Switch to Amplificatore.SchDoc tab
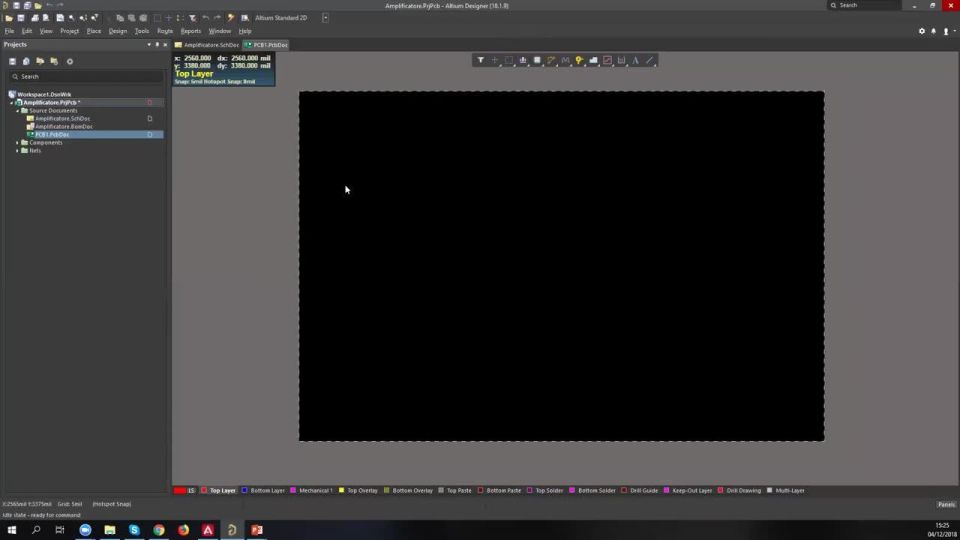The height and width of the screenshot is (540, 960). (206, 45)
